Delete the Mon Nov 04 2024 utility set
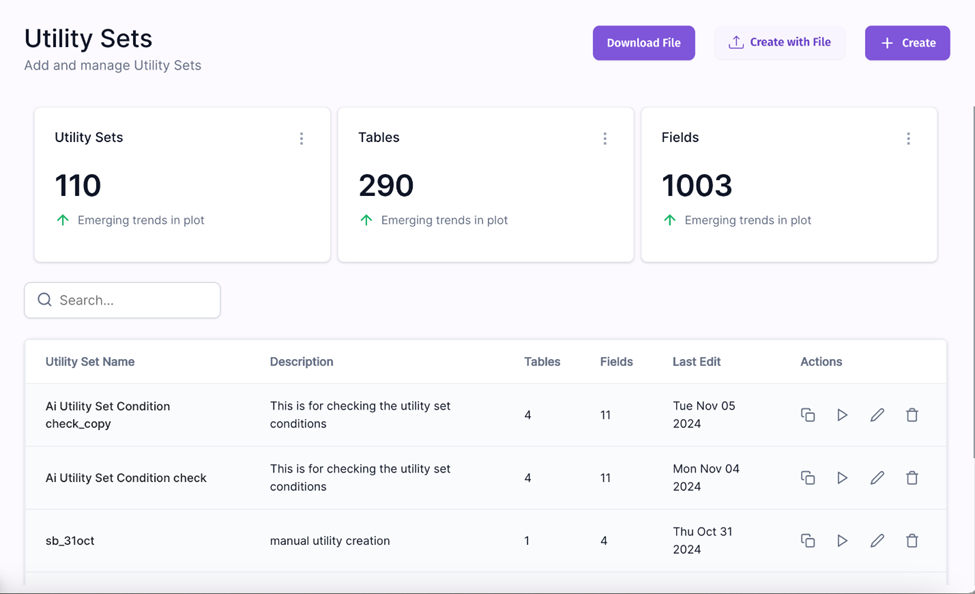The width and height of the screenshot is (975, 594). coord(912,478)
